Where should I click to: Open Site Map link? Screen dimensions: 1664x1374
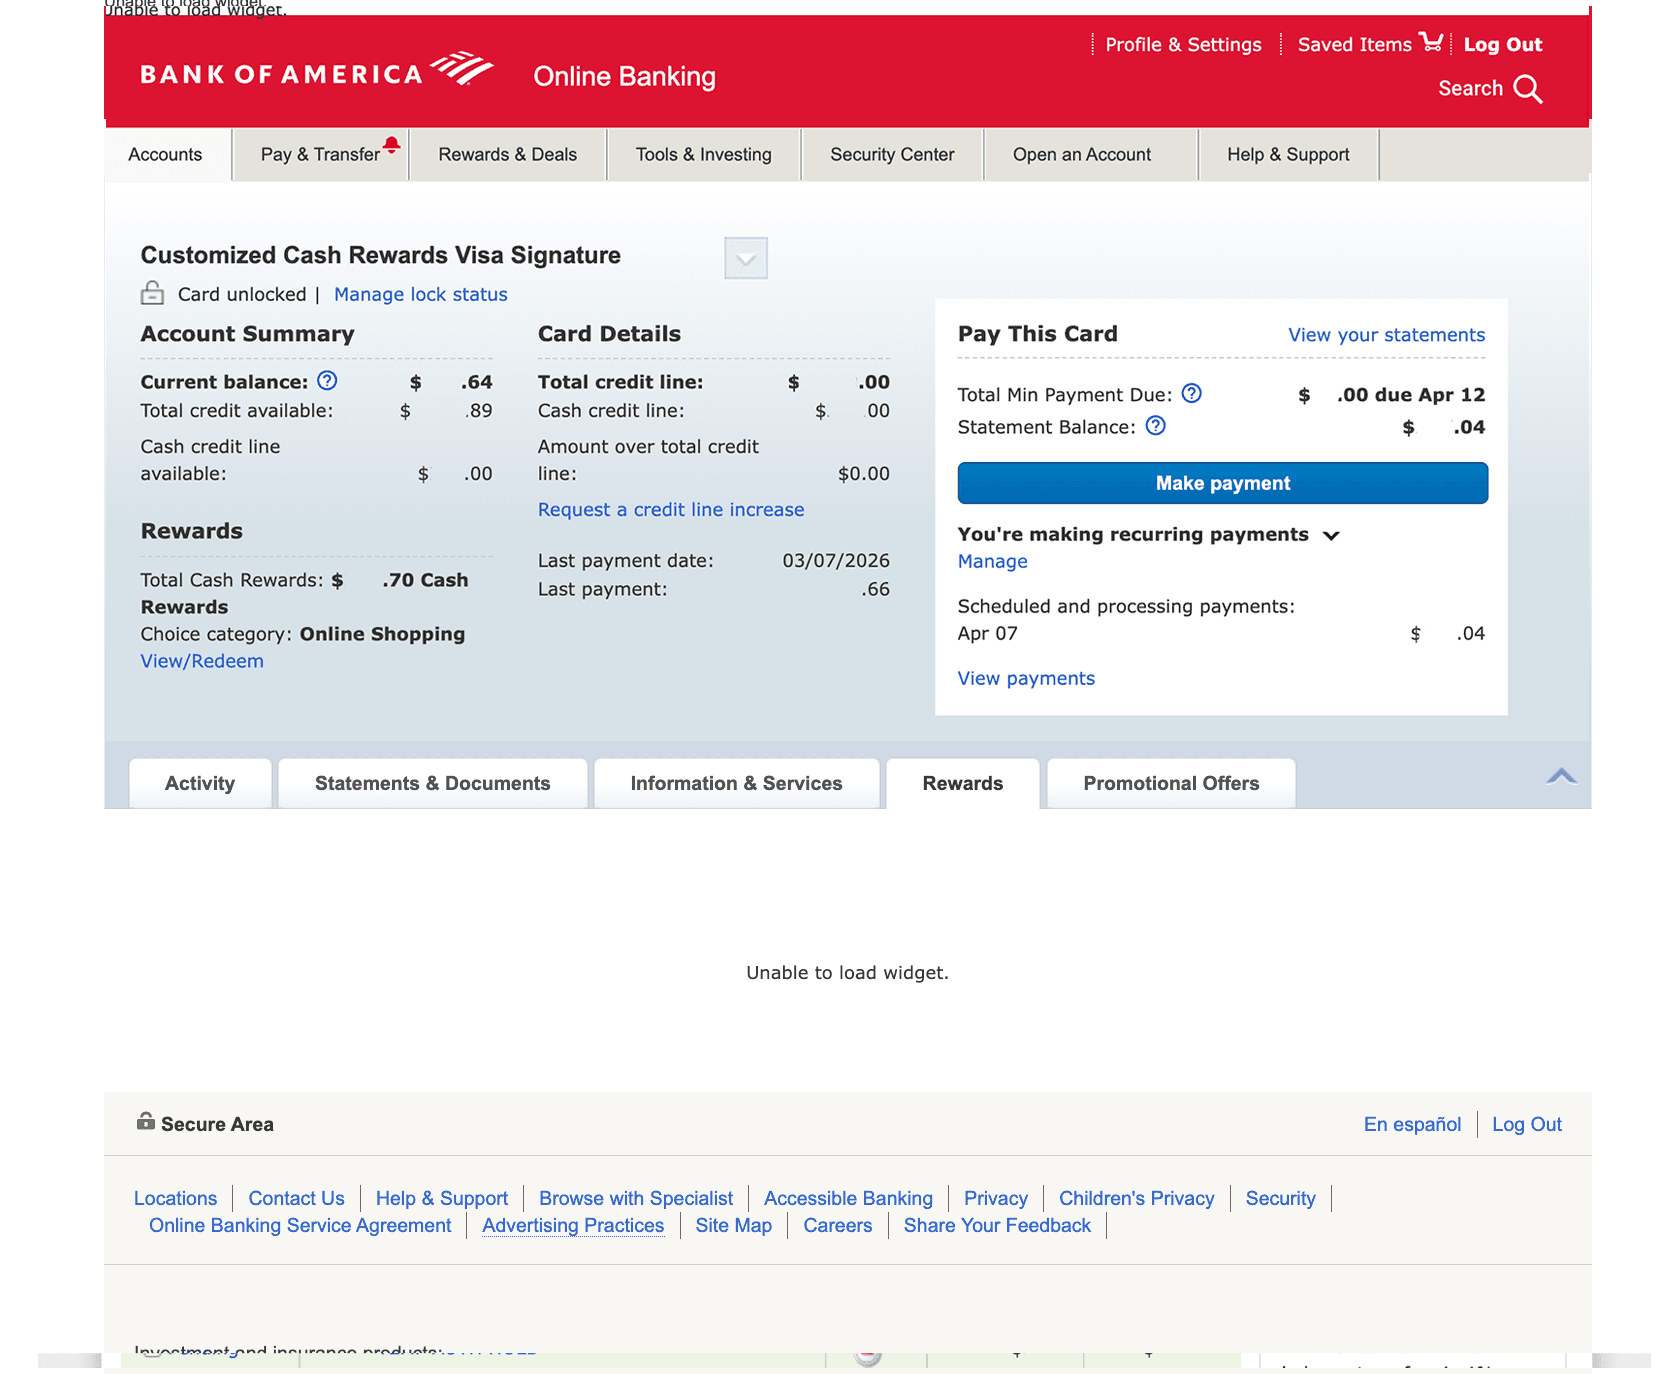733,1225
